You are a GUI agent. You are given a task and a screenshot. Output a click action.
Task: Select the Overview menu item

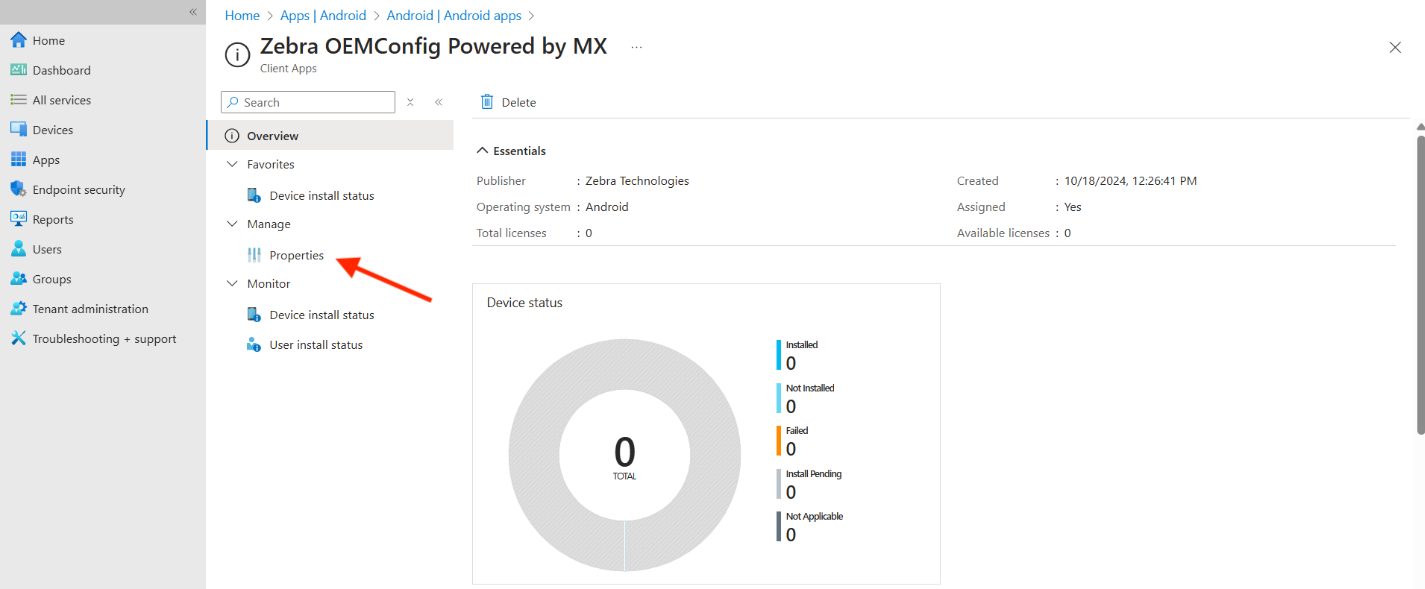pos(272,136)
